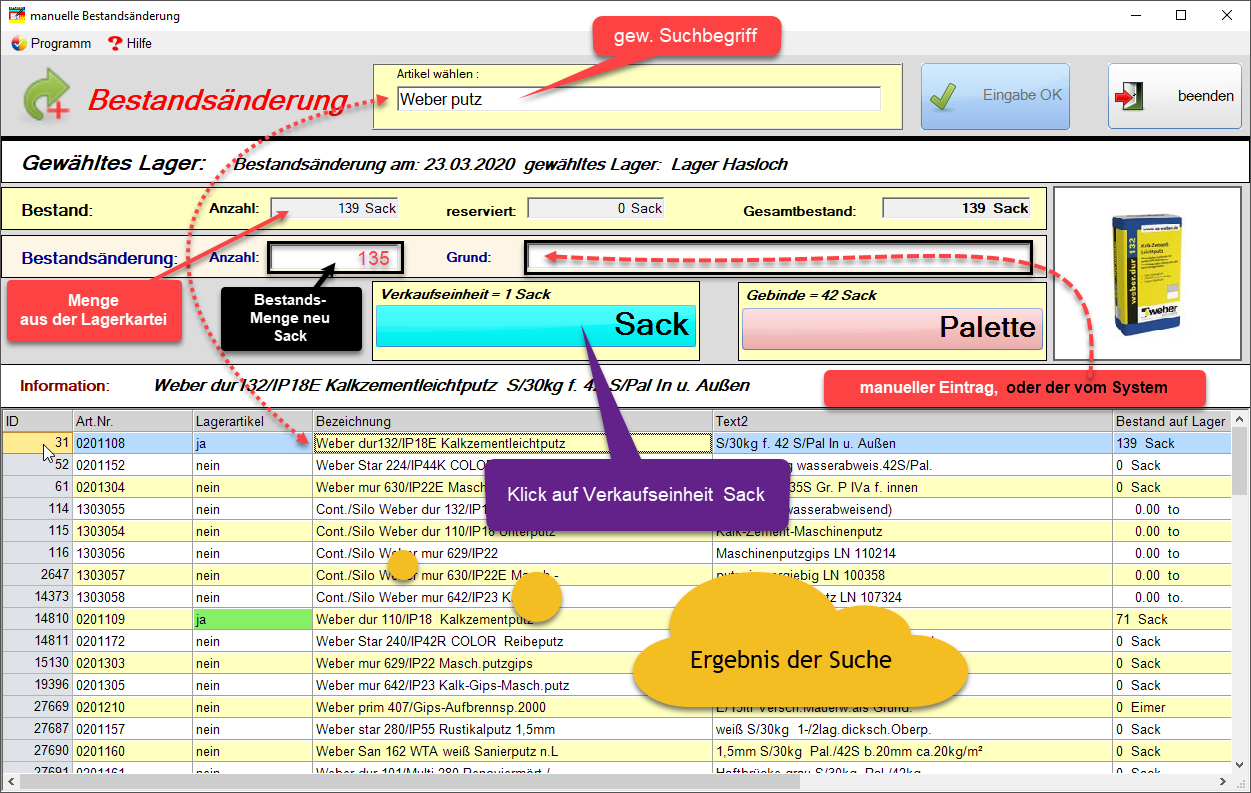Choose the Sack Verkaufseinheit button
1251x793 pixels.
click(x=535, y=326)
